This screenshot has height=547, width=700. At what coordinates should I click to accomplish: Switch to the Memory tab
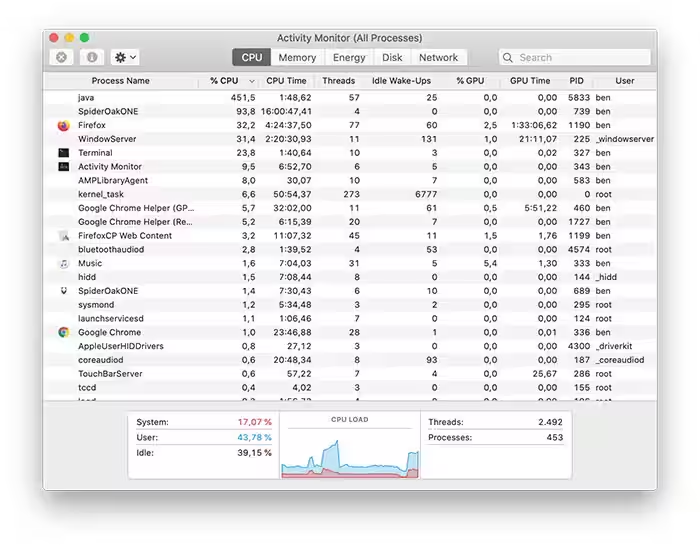tap(297, 57)
